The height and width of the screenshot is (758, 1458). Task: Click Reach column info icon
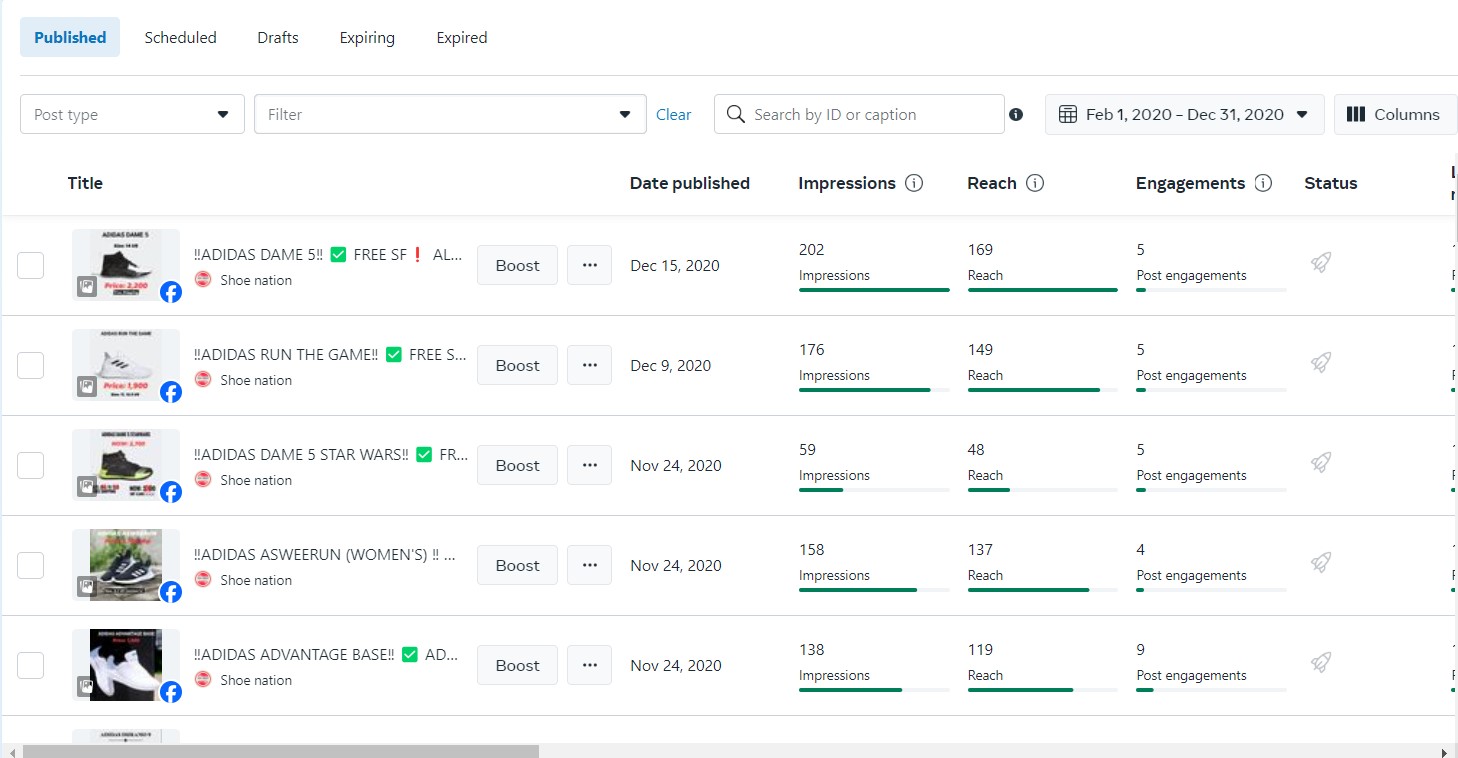tap(1035, 183)
